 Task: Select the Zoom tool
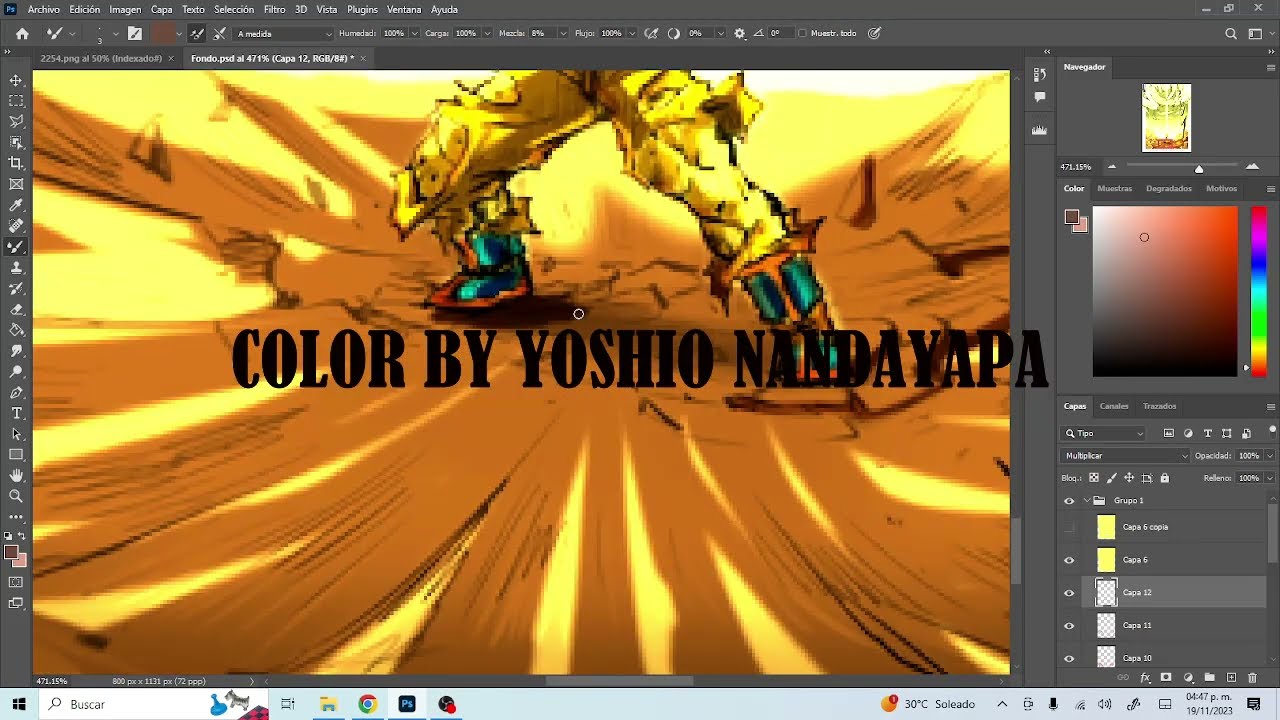(x=16, y=496)
